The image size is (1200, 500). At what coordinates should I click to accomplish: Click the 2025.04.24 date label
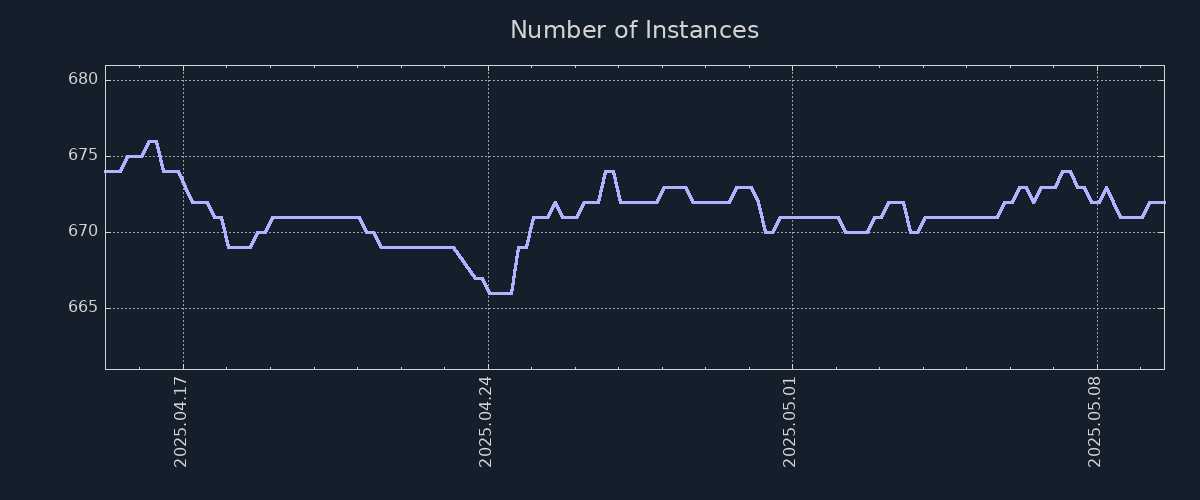[x=487, y=422]
